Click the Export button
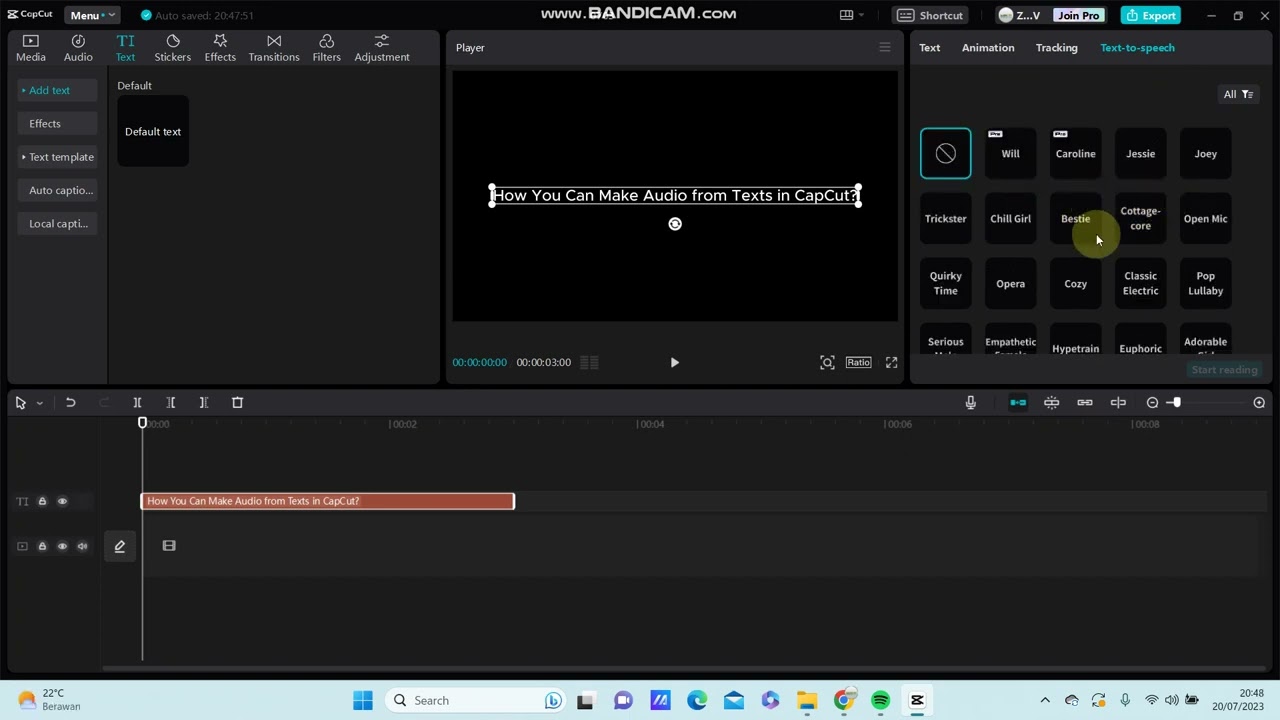 pyautogui.click(x=1150, y=15)
